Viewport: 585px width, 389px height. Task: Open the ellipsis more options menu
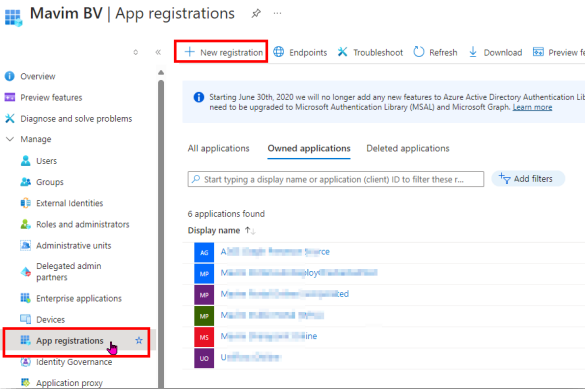click(x=277, y=13)
